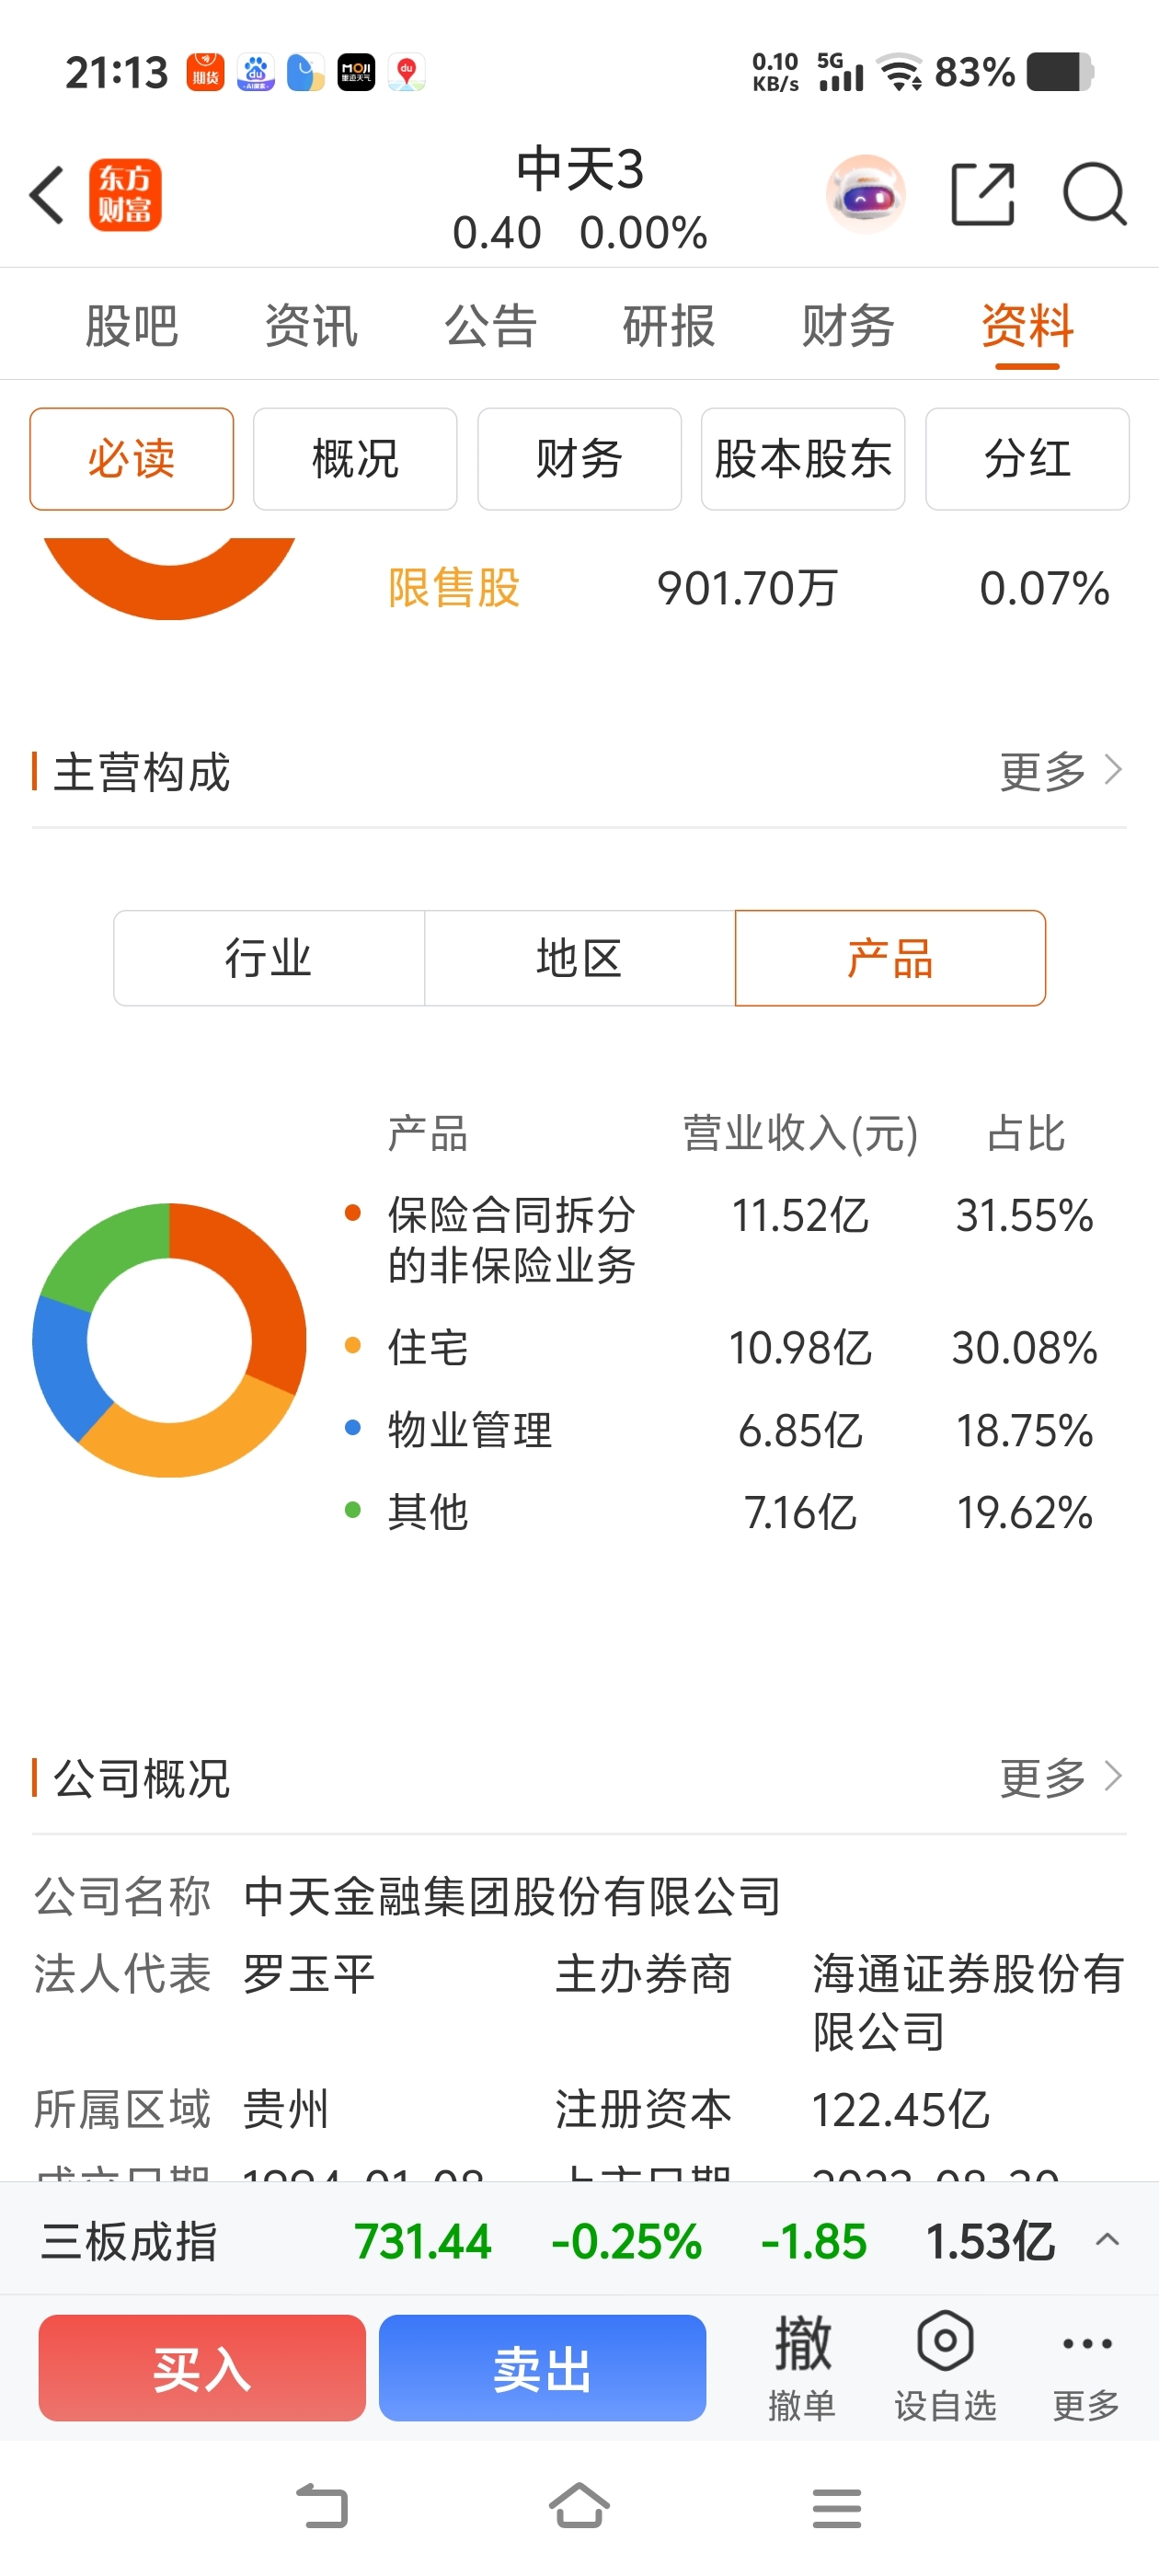The image size is (1159, 2576).
Task: Select the 产品 segment option
Action: [890, 958]
